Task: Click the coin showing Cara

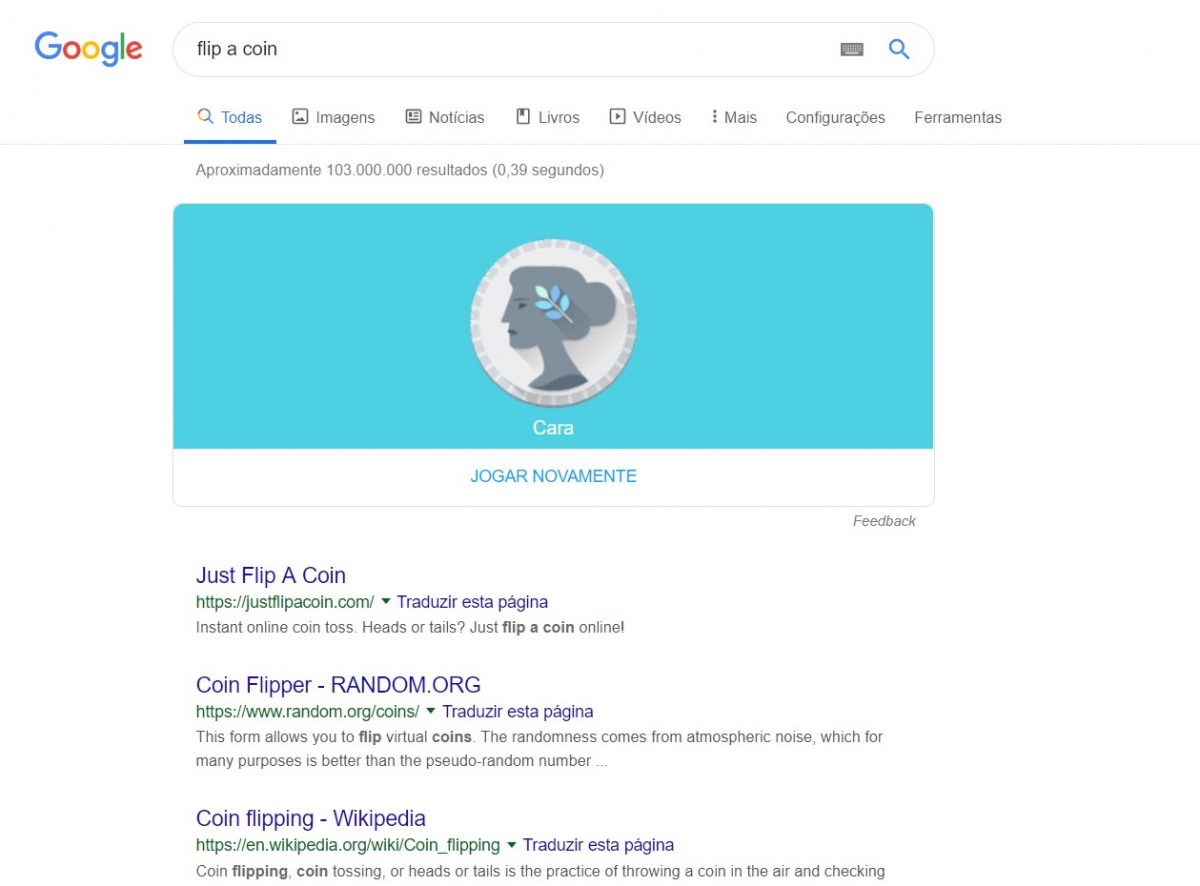Action: point(553,323)
